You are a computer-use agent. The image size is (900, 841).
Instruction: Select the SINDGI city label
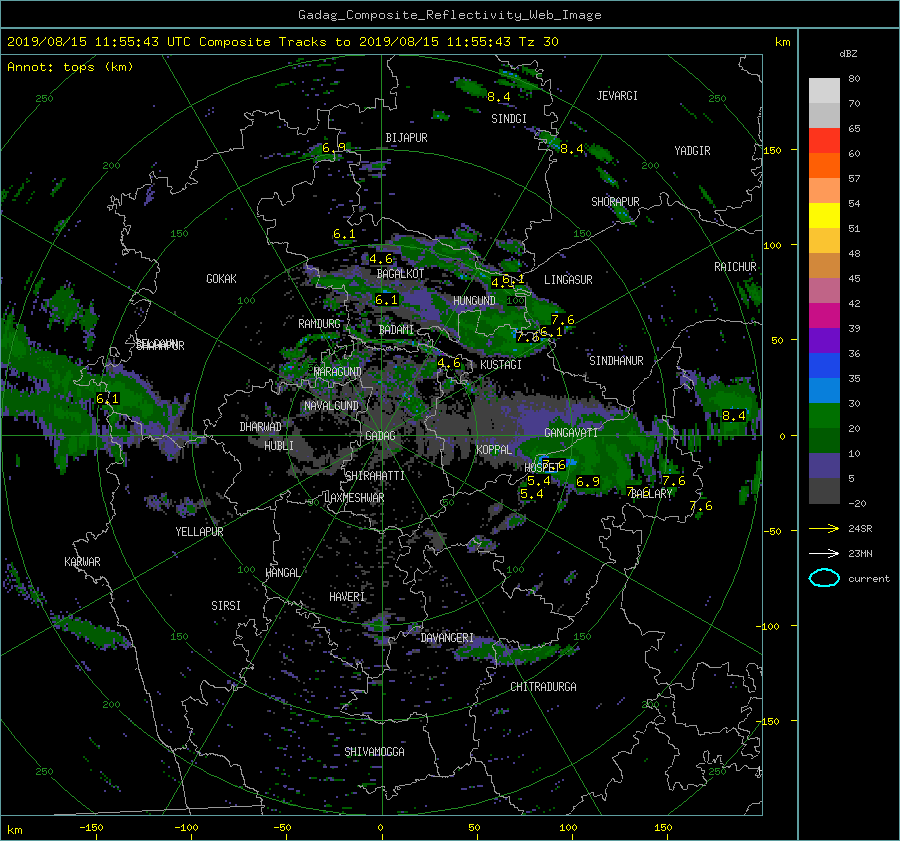(509, 119)
